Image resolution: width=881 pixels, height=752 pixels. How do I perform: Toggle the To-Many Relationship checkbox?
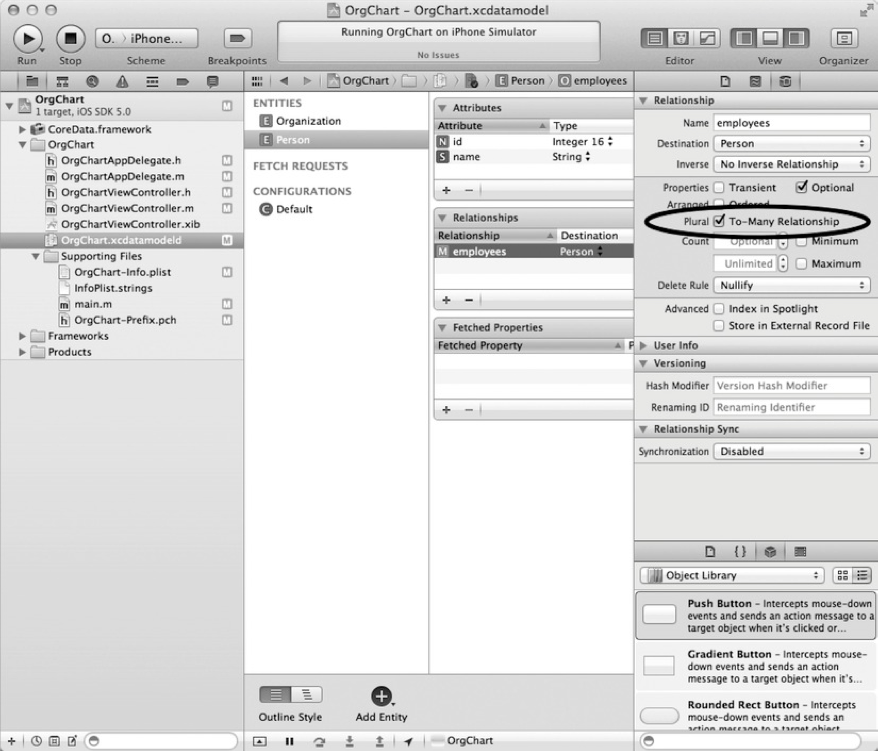pos(719,221)
